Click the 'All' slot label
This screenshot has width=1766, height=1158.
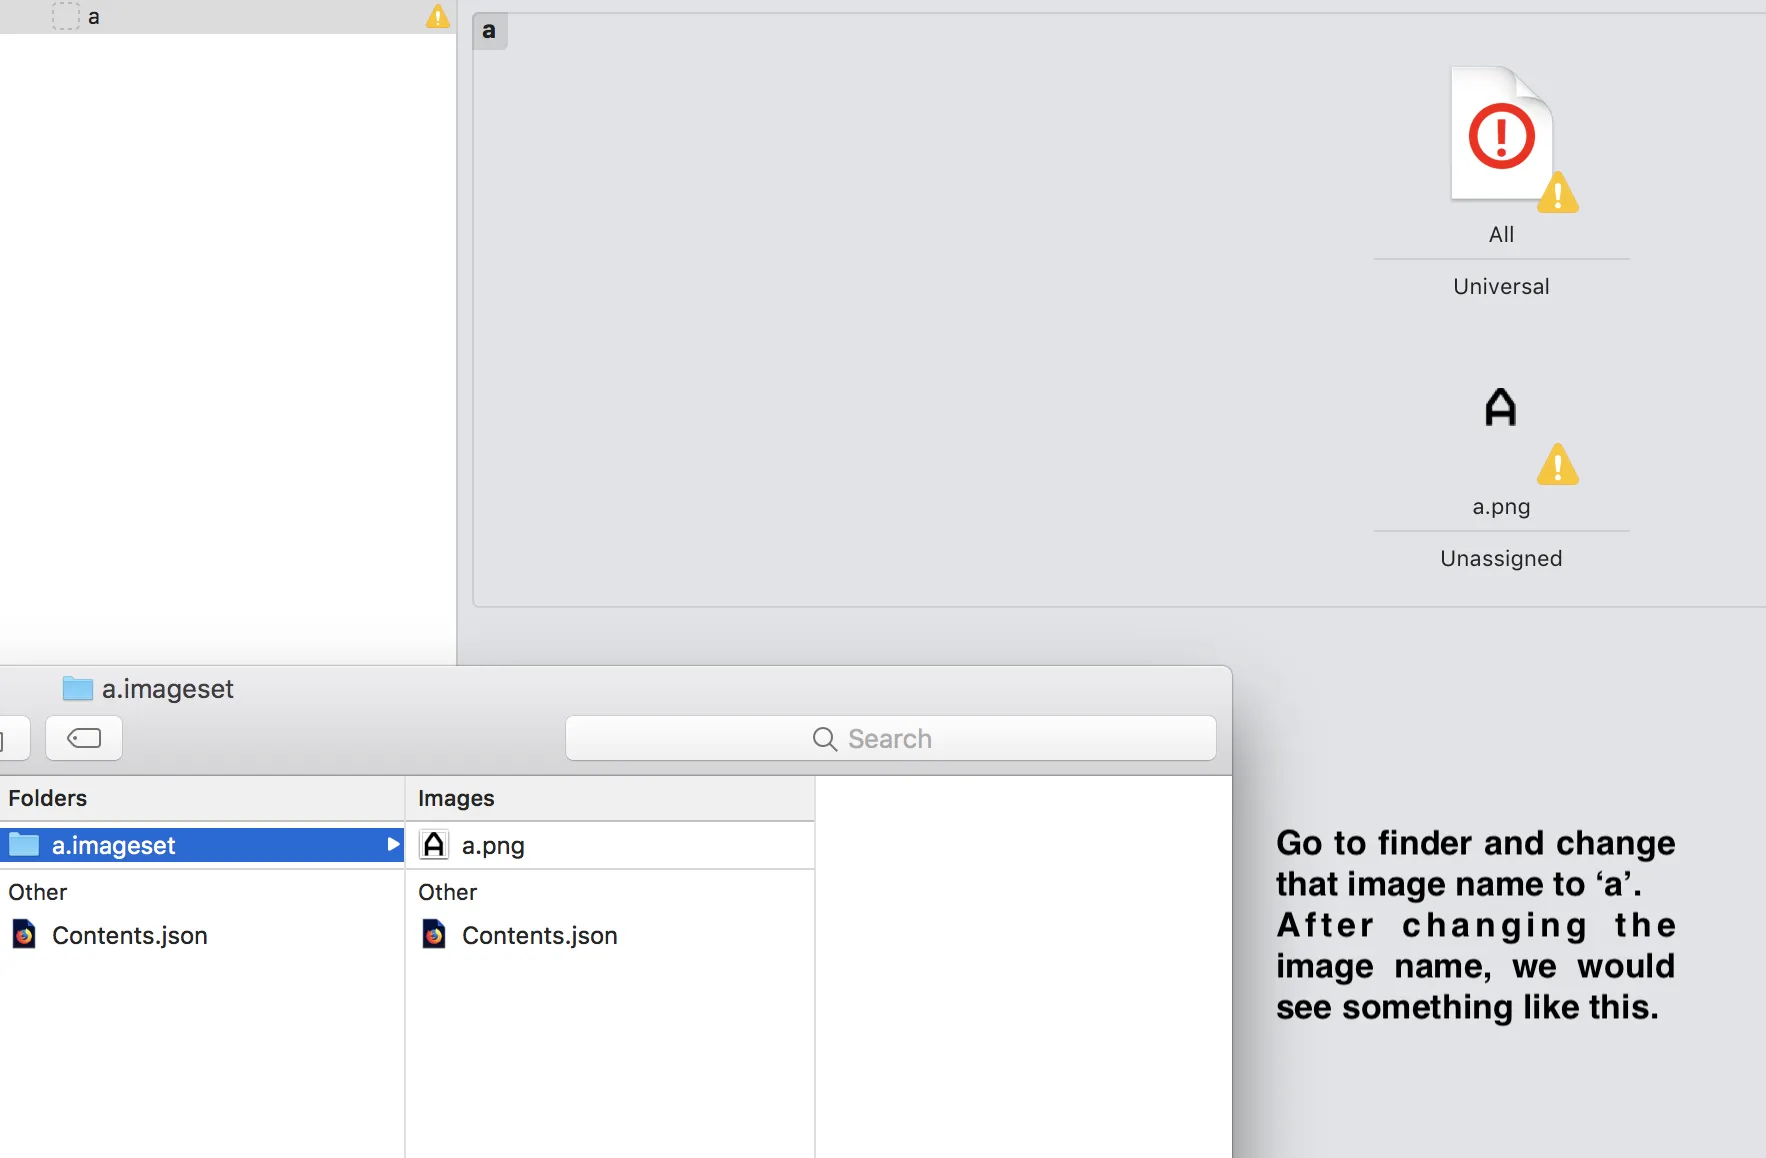tap(1501, 235)
